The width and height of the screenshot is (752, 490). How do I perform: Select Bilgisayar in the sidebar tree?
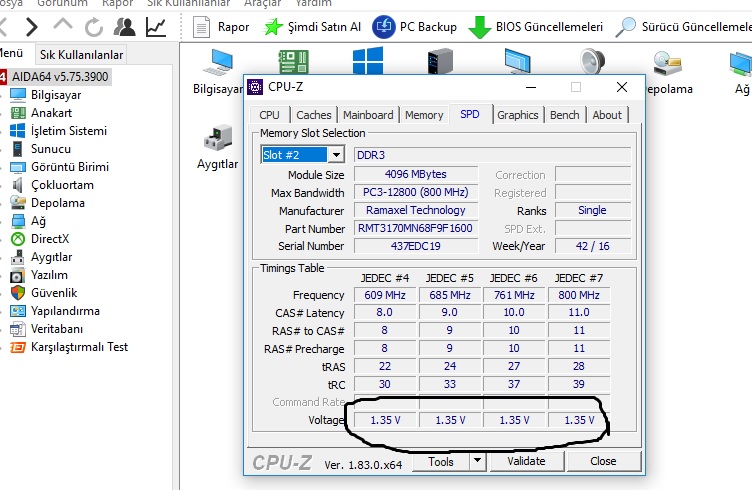[56, 95]
